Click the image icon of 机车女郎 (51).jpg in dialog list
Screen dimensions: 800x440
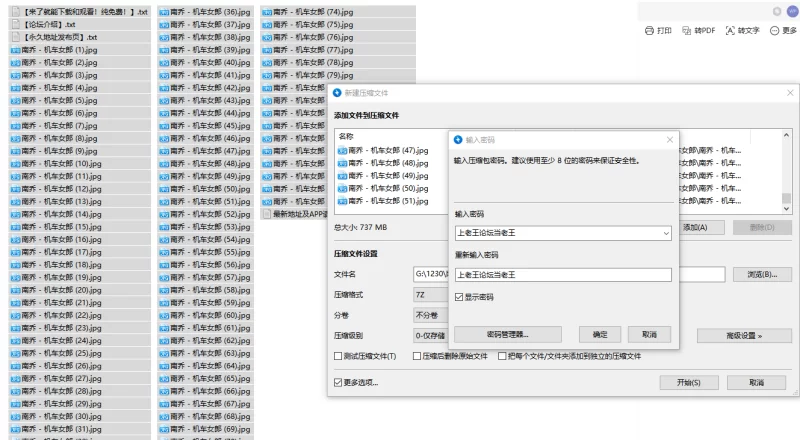pos(342,201)
